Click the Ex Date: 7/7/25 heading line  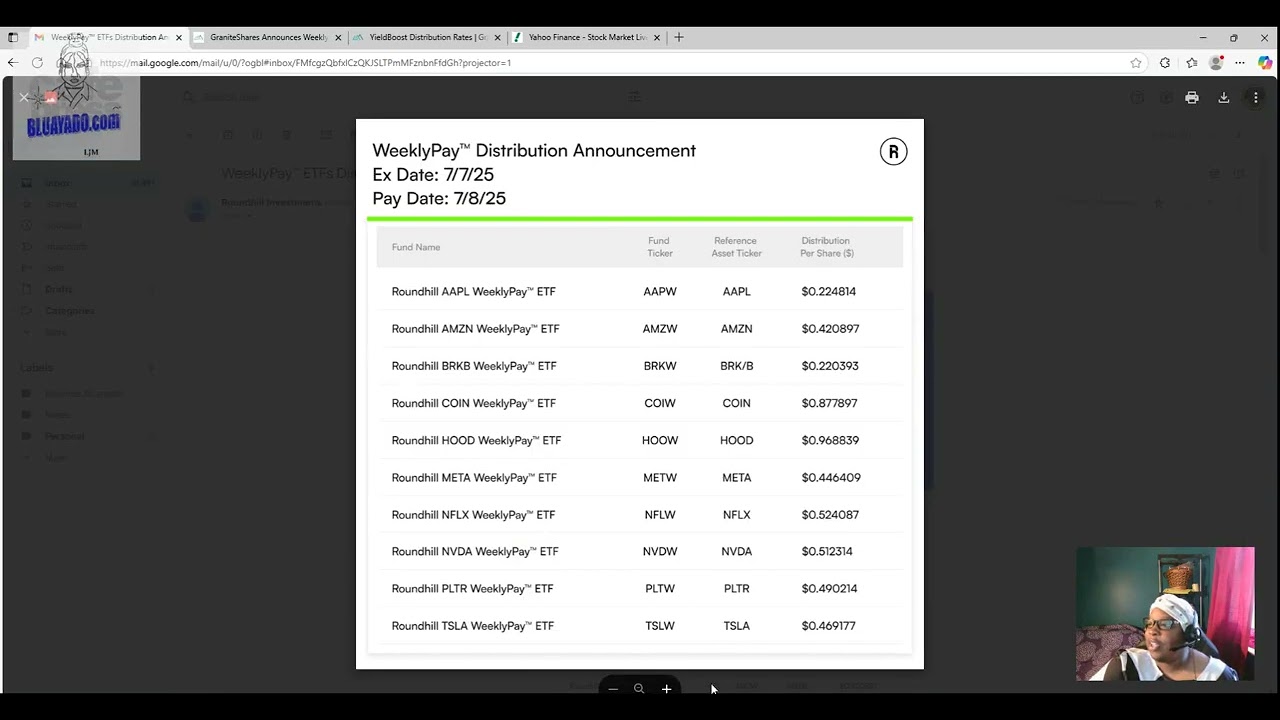(433, 175)
